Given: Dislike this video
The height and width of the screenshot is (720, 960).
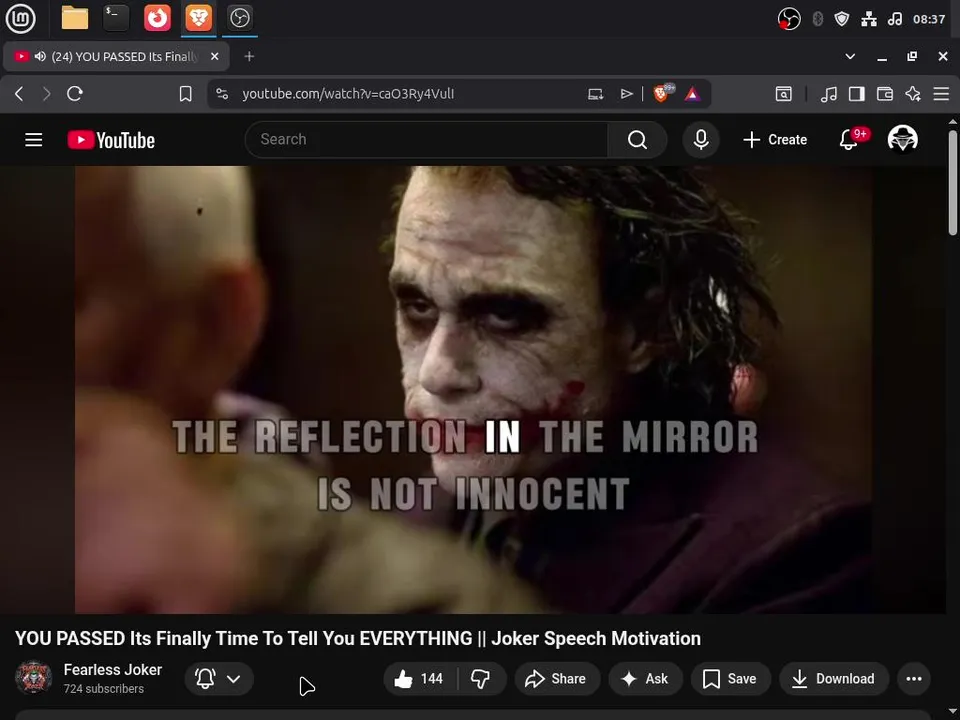Looking at the screenshot, I should tap(481, 678).
